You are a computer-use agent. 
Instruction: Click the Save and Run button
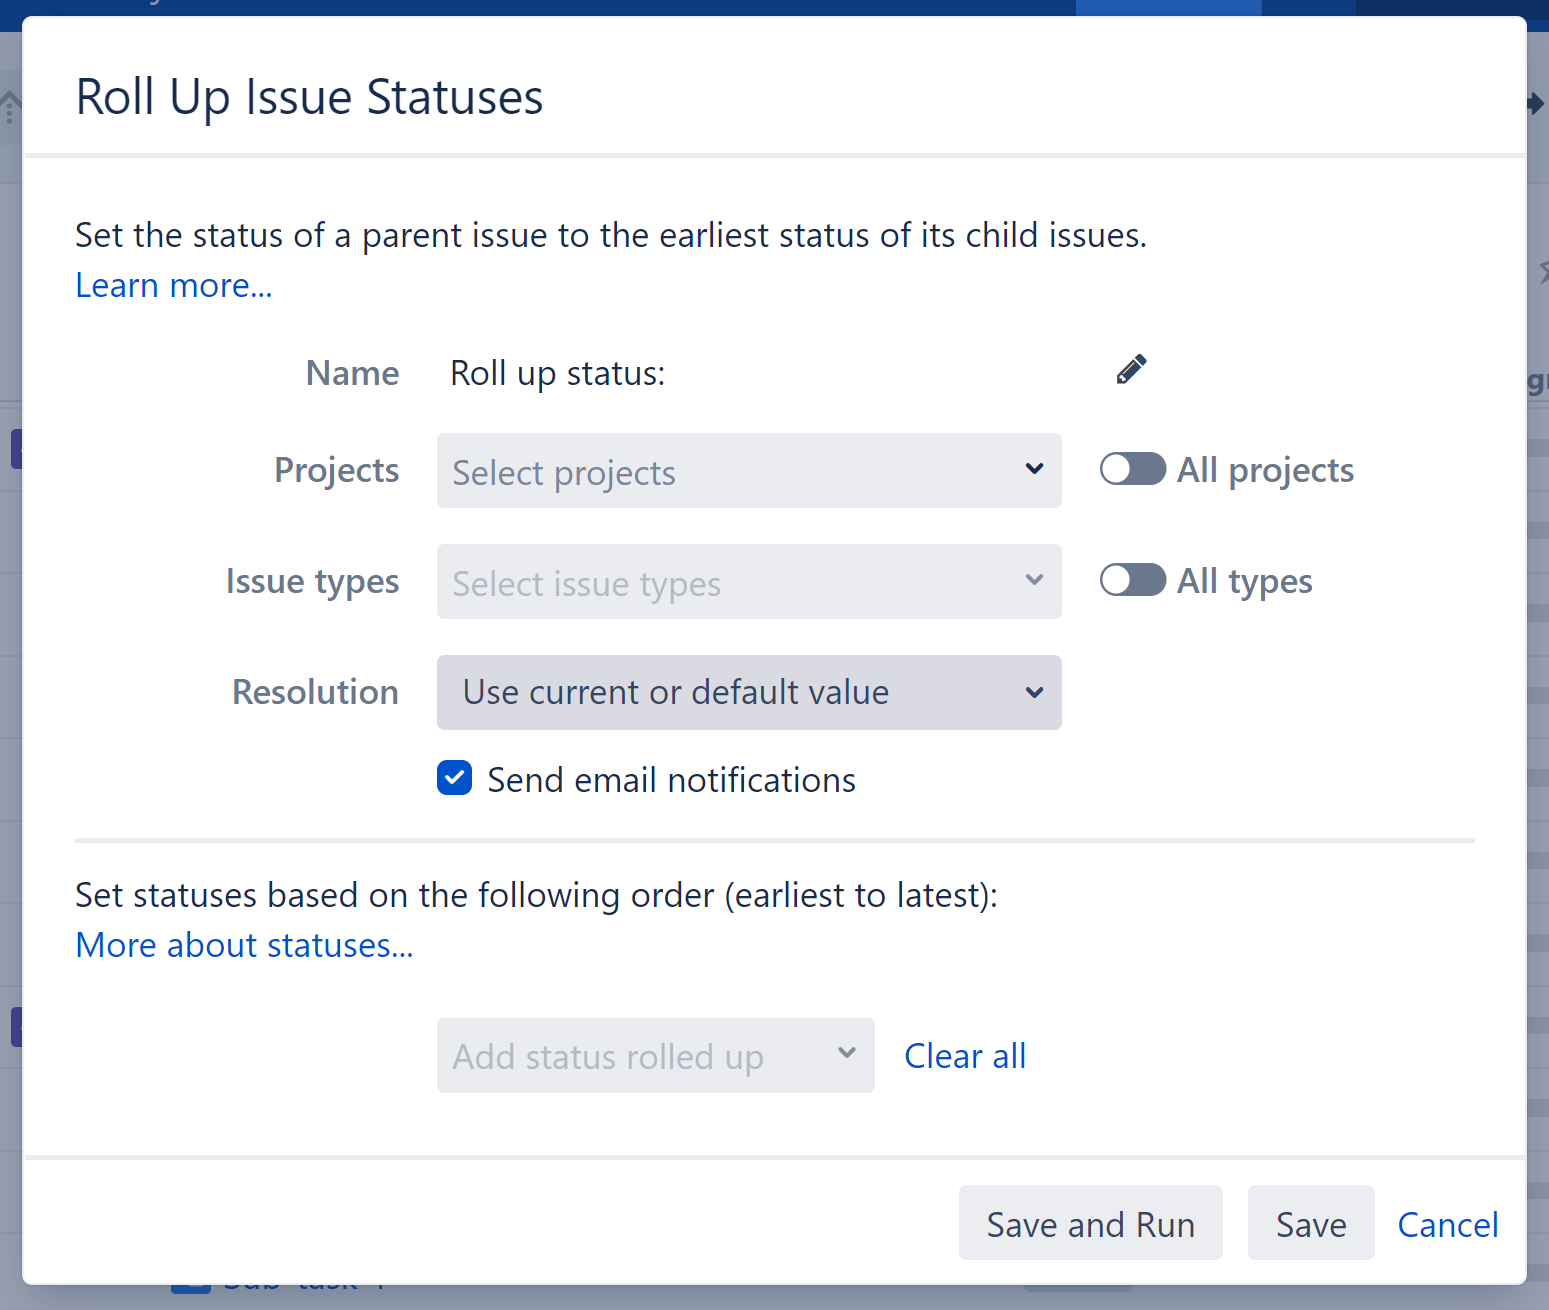1089,1223
